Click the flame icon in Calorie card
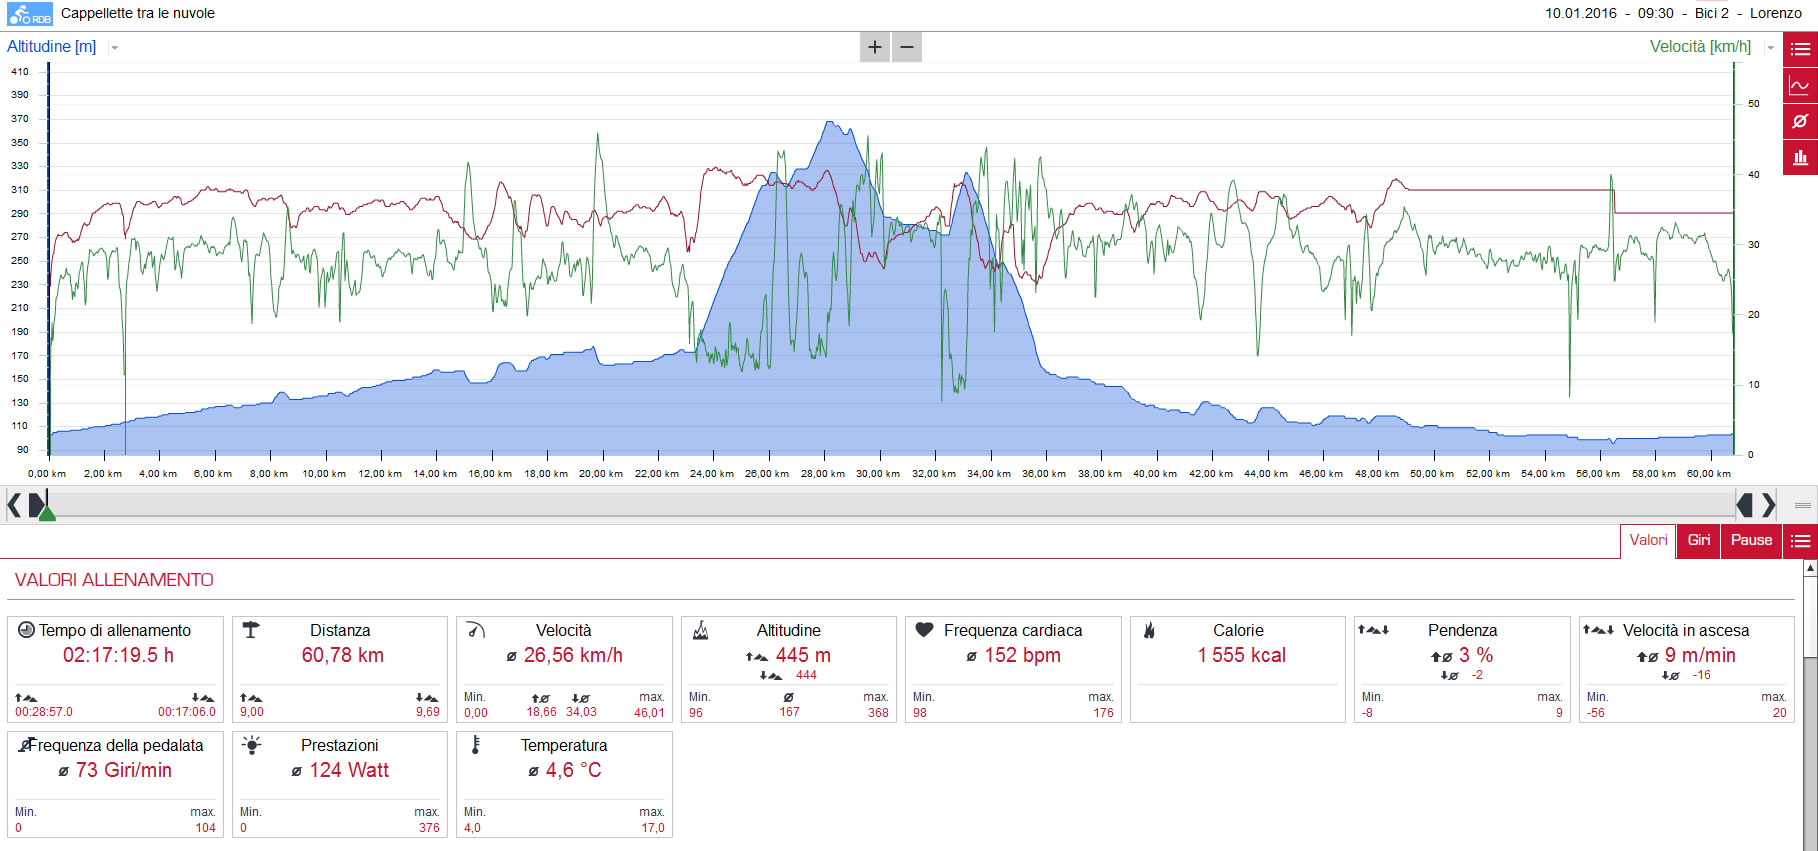Screen dimensions: 1818x851 pos(1150,630)
